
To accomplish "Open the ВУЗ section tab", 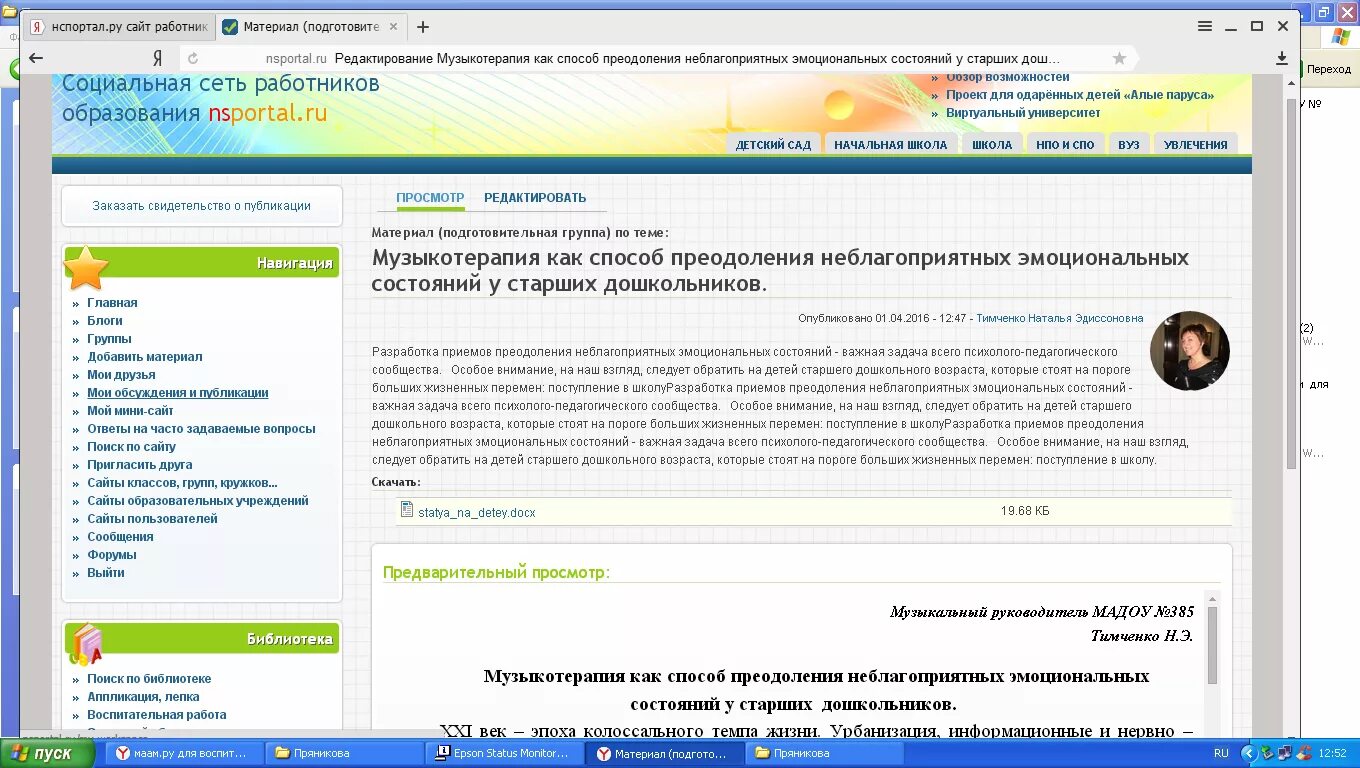I will click(x=1129, y=144).
